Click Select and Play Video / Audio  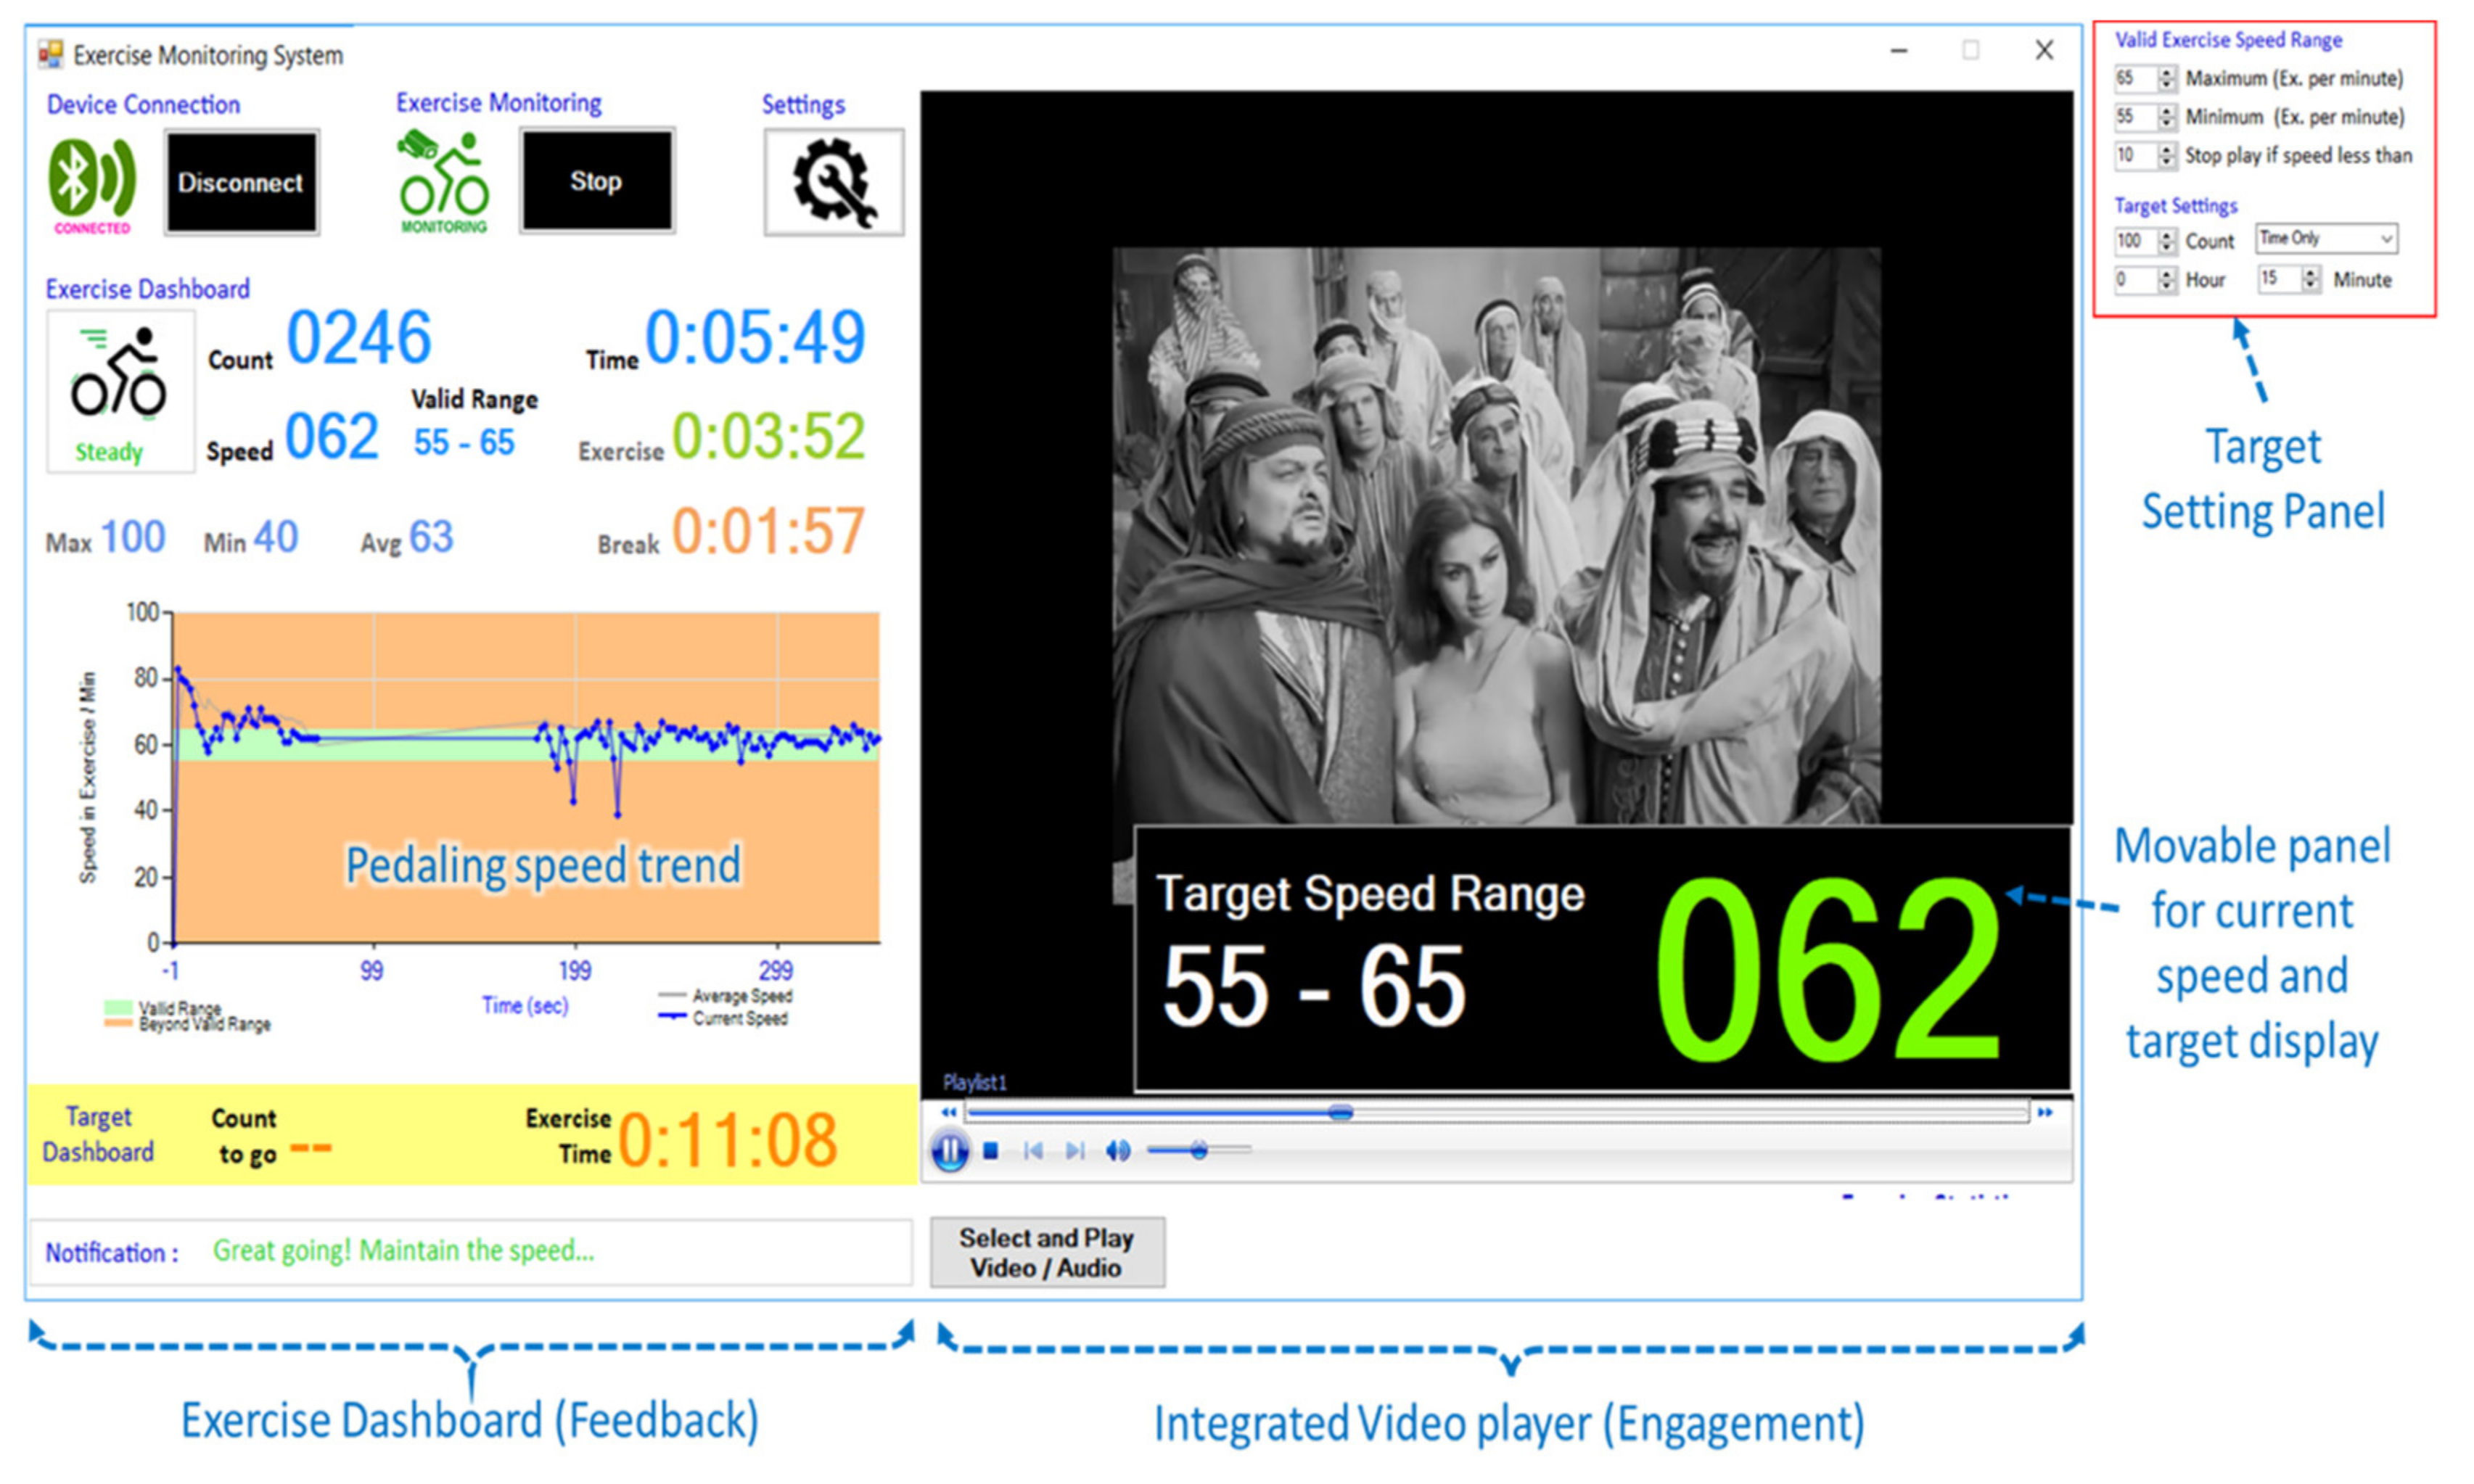(1047, 1252)
